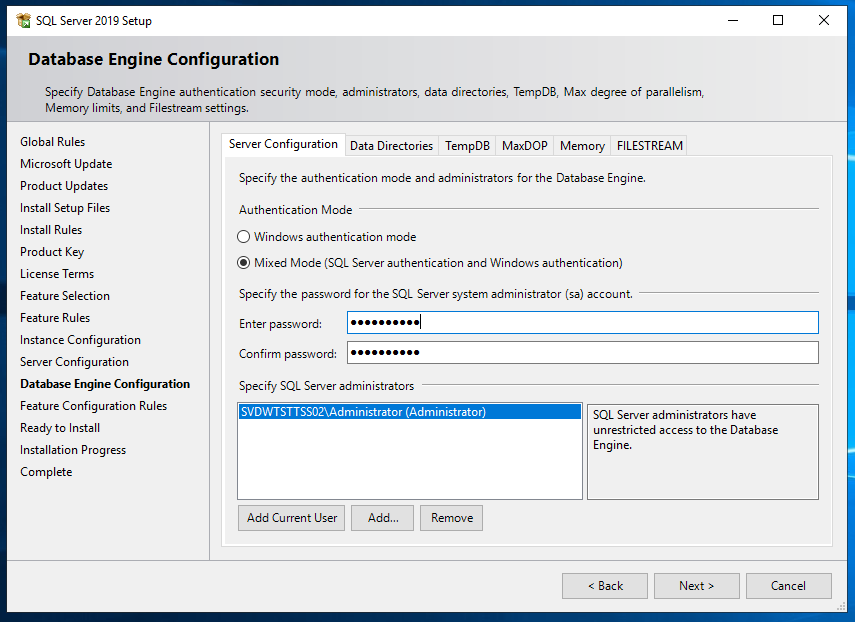Click Ready to Install step
This screenshot has height=622, width=855.
tap(60, 428)
